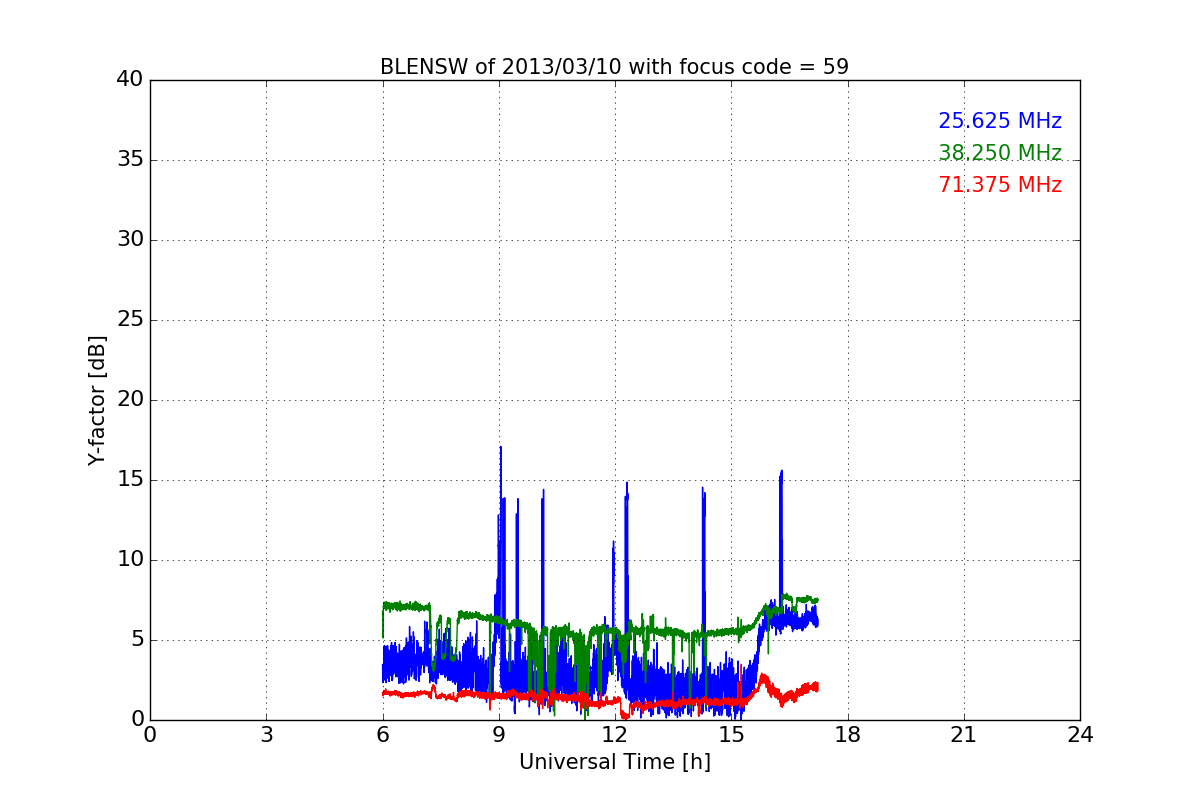This screenshot has height=800, width=1200.
Task: Click the "Y-factor [dB]" axis label
Action: 97,400
